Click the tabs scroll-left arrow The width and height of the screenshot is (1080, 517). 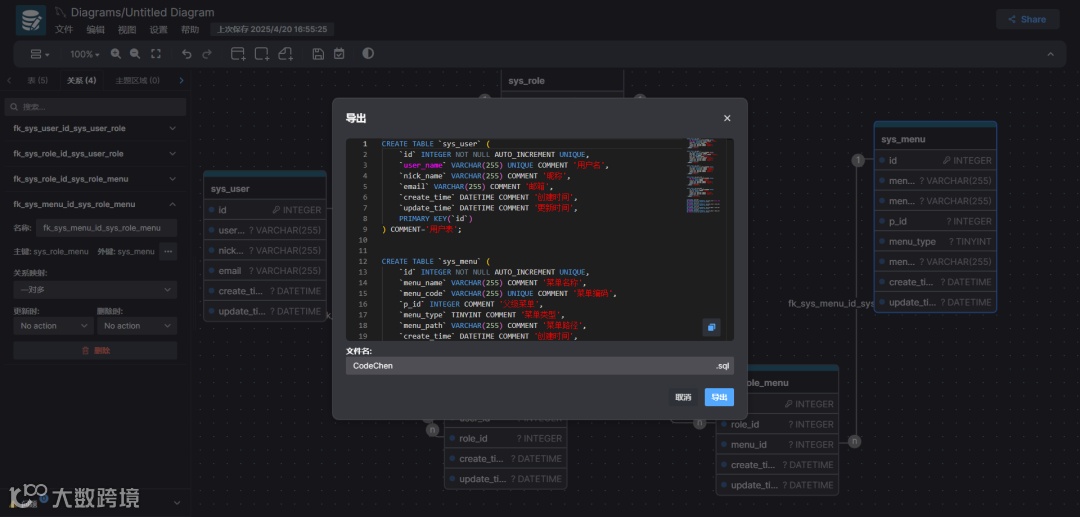click(9, 81)
